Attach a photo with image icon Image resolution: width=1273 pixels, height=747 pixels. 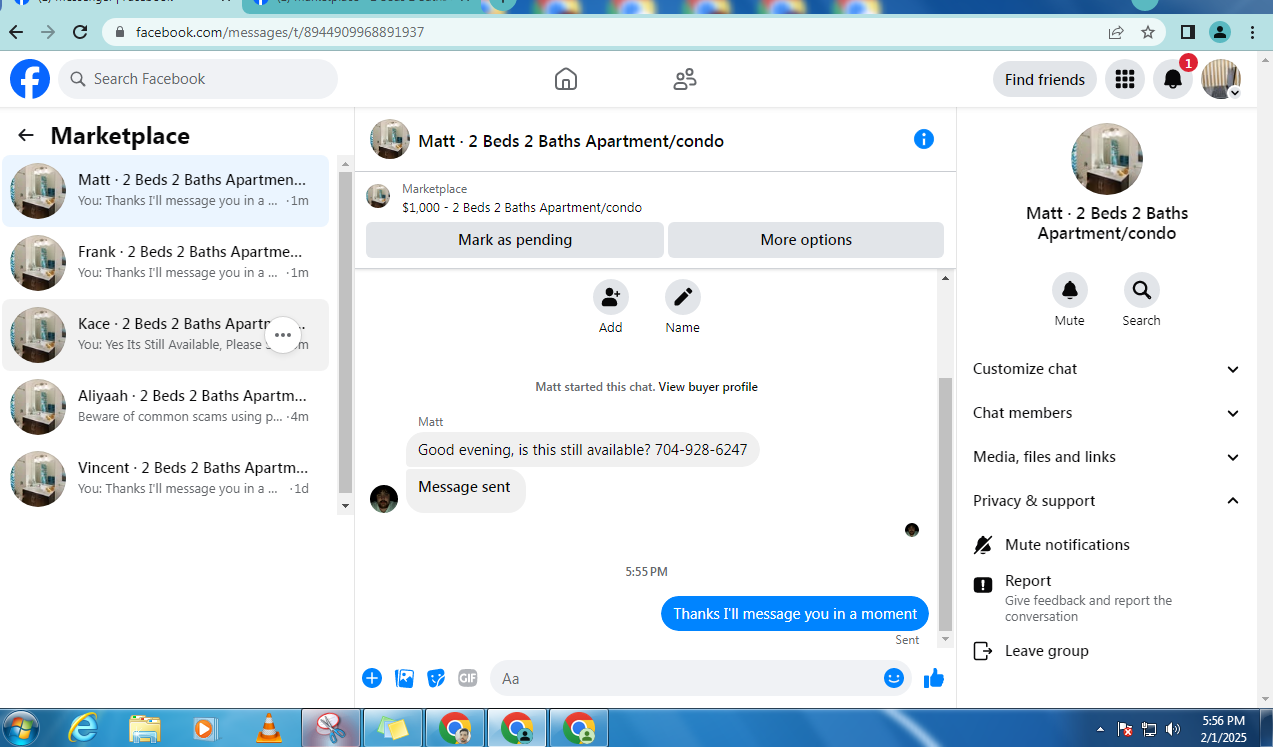point(404,678)
